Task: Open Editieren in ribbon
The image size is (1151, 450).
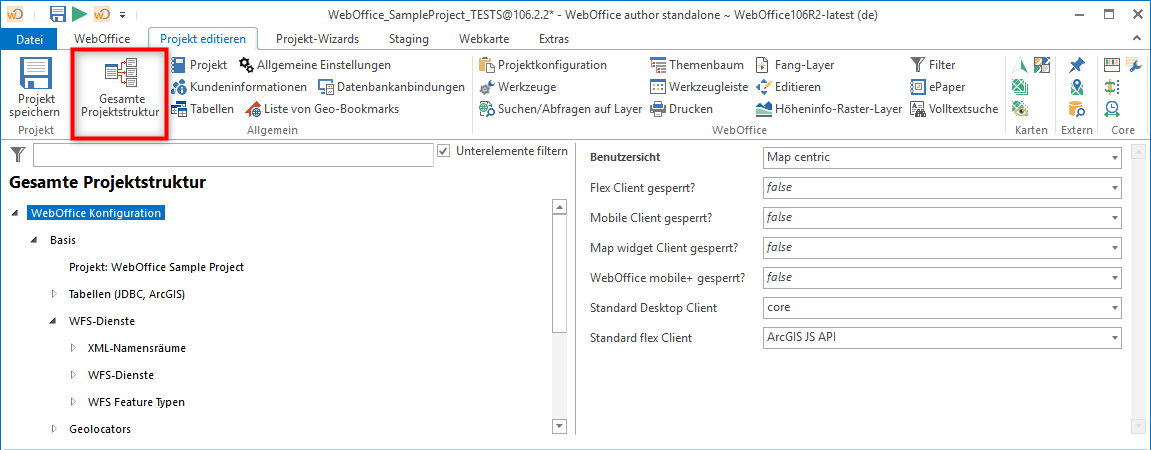Action: 788,87
